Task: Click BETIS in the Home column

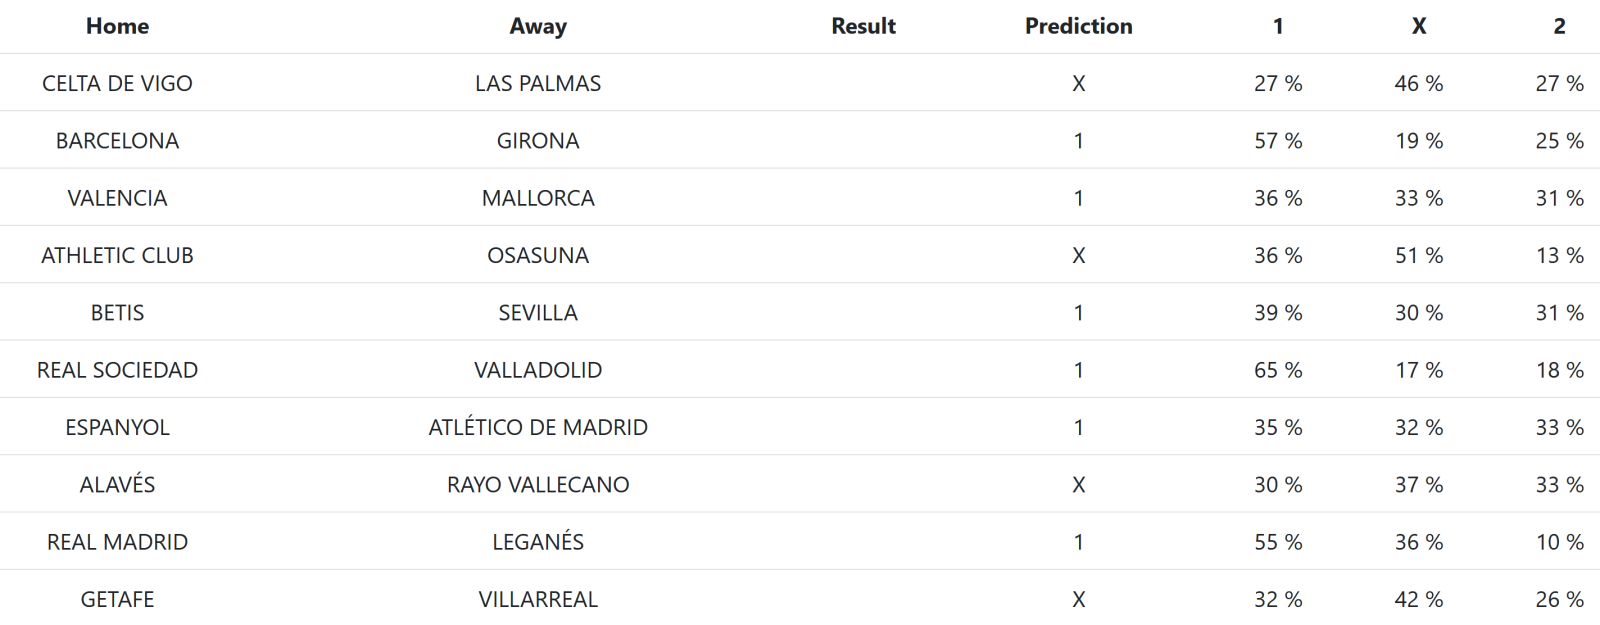Action: (x=117, y=313)
